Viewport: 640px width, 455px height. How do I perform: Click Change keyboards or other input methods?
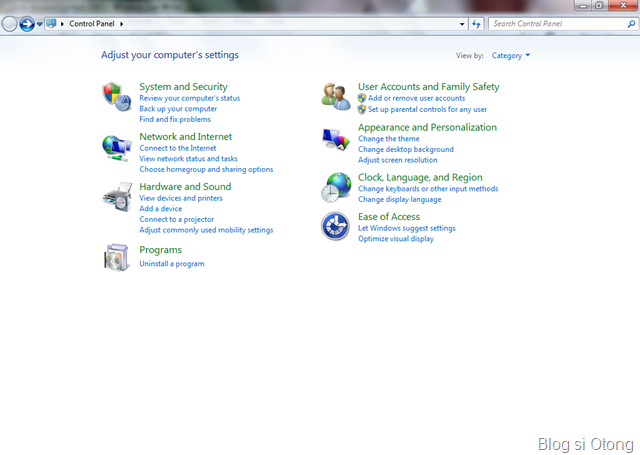(x=428, y=189)
